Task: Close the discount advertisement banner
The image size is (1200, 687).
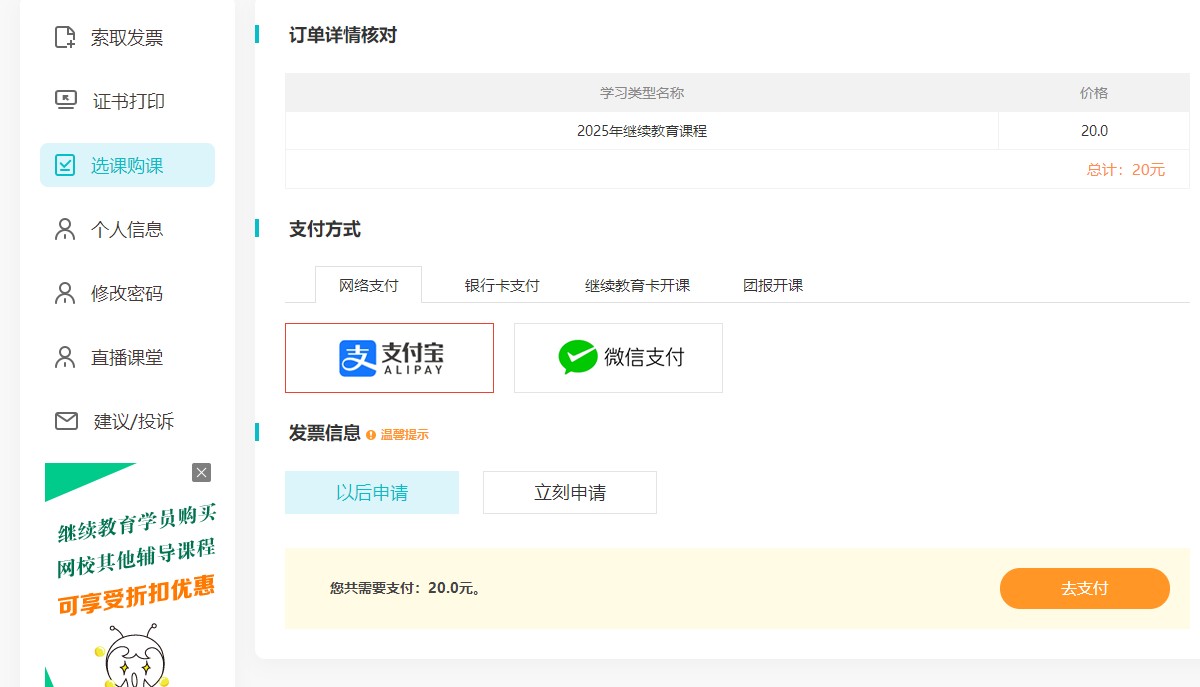Action: pos(201,473)
